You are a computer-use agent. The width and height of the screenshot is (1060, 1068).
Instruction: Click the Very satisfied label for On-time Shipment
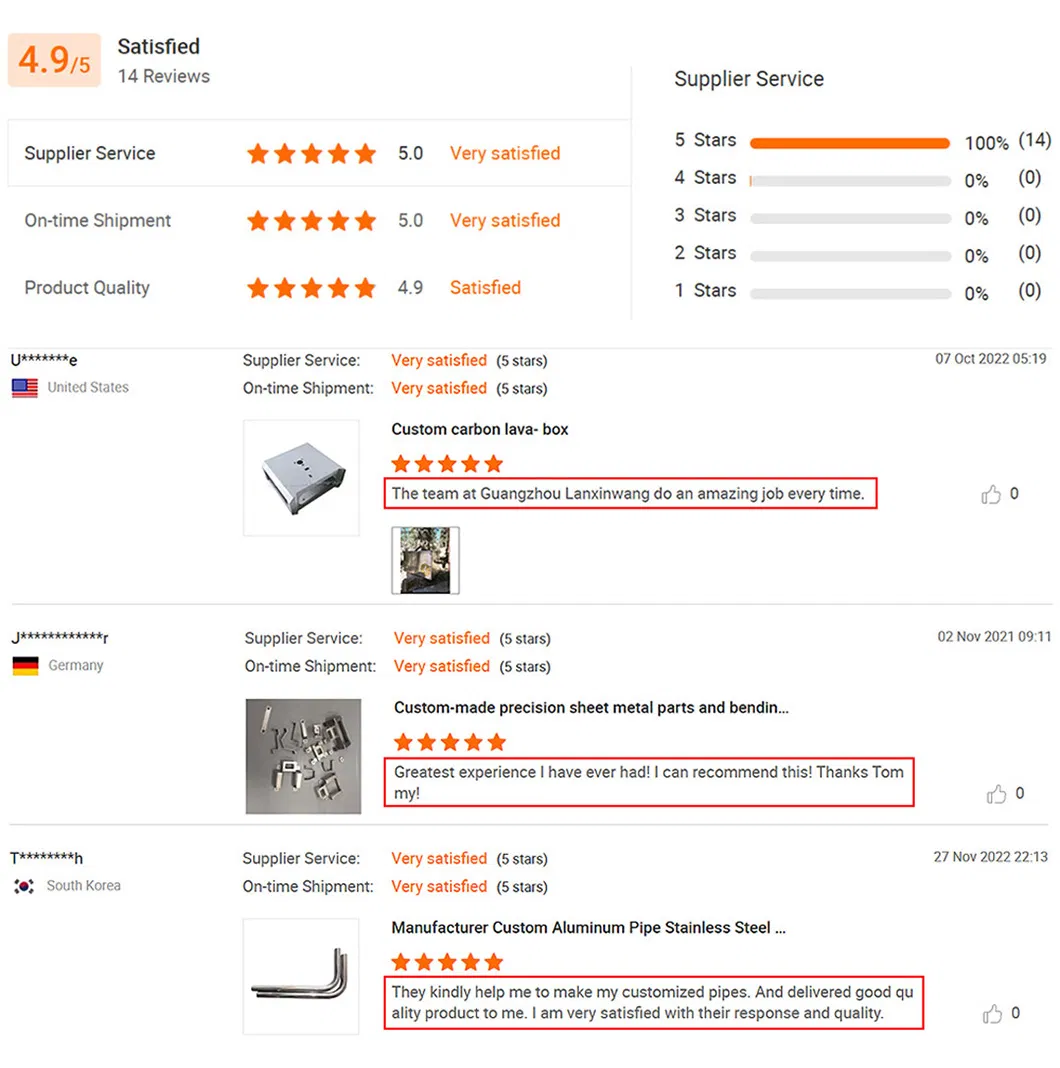coord(504,221)
